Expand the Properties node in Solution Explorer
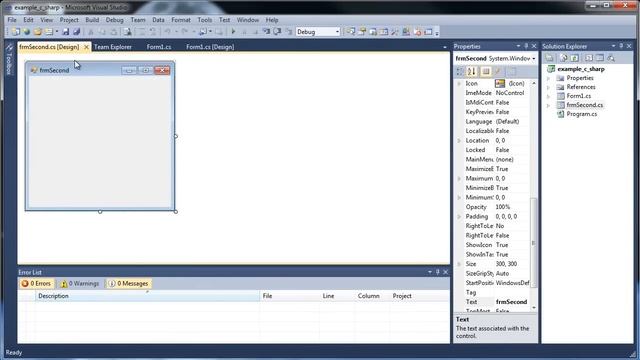 549,78
